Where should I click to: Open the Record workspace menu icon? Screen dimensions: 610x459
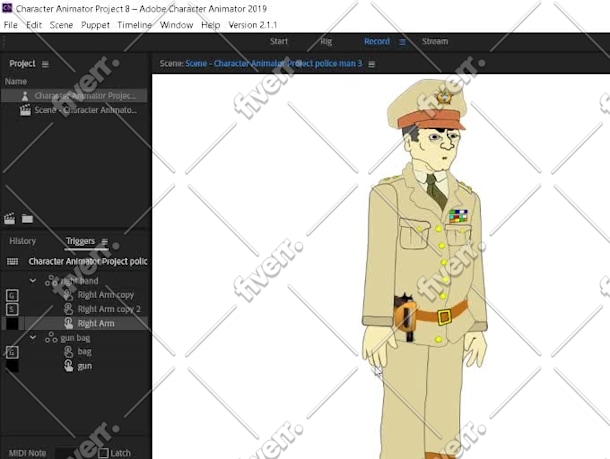pos(403,42)
